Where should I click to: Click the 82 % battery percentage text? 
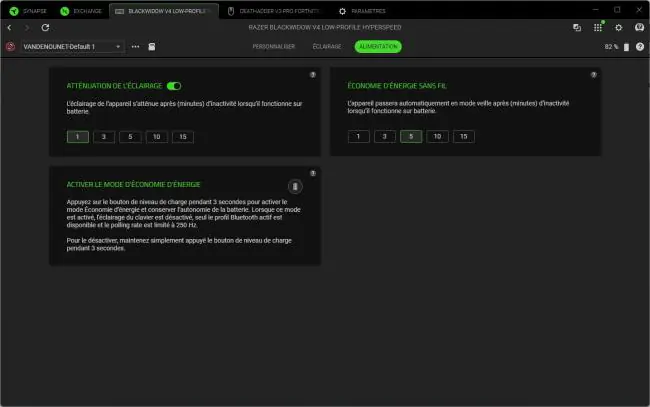tap(611, 47)
